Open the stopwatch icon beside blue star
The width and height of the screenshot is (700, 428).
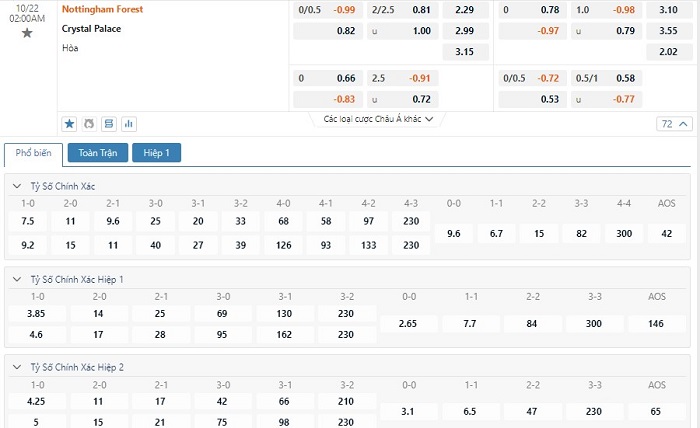[x=89, y=123]
